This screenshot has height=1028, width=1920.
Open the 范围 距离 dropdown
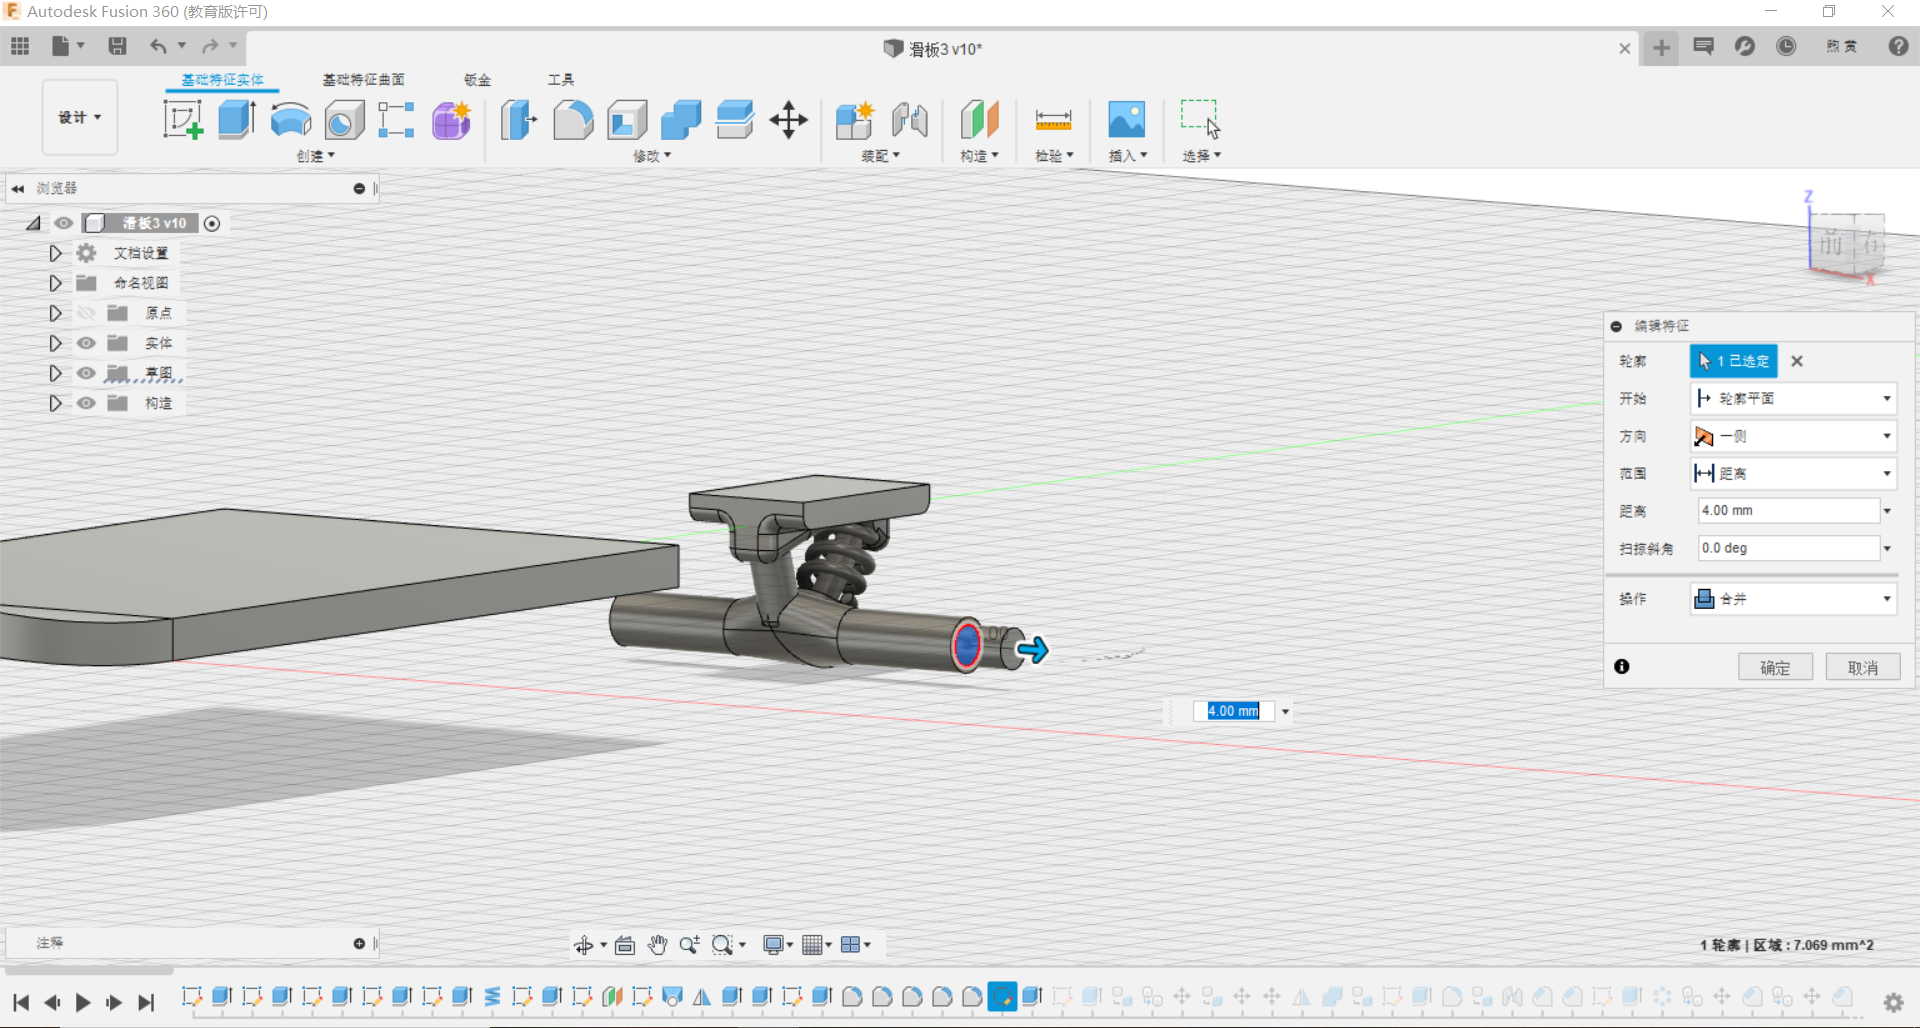click(1793, 473)
